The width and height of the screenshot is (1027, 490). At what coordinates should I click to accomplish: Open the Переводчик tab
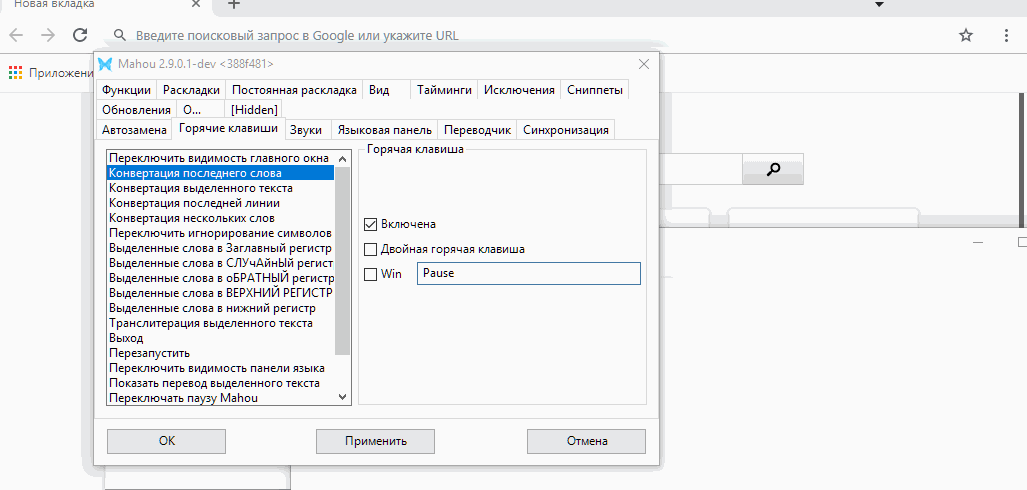pyautogui.click(x=477, y=130)
